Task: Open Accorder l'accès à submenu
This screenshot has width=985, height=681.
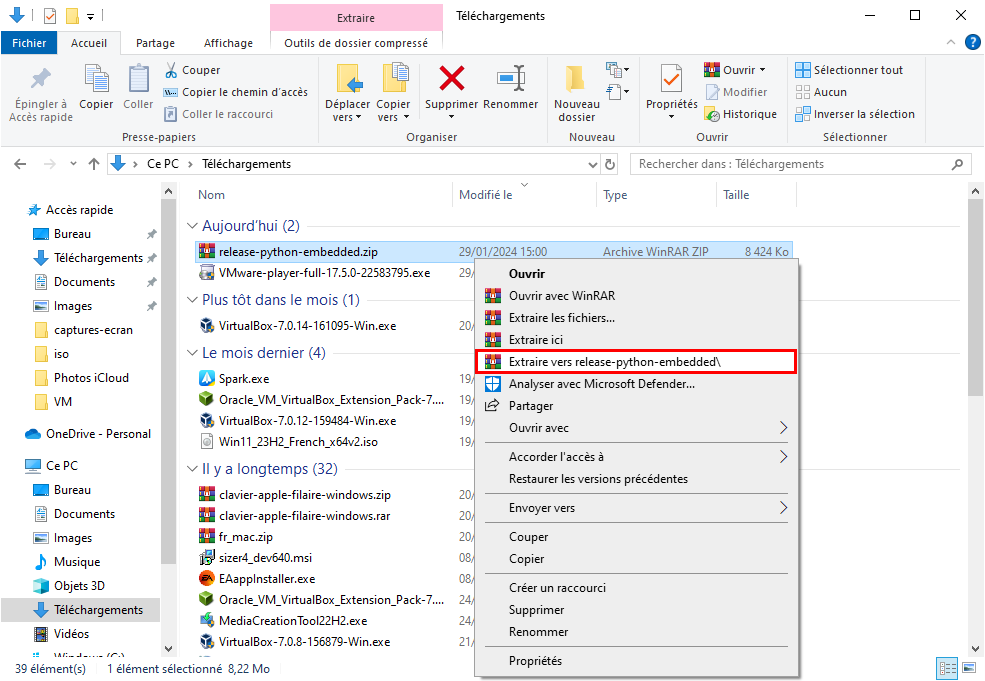Action: tap(636, 457)
